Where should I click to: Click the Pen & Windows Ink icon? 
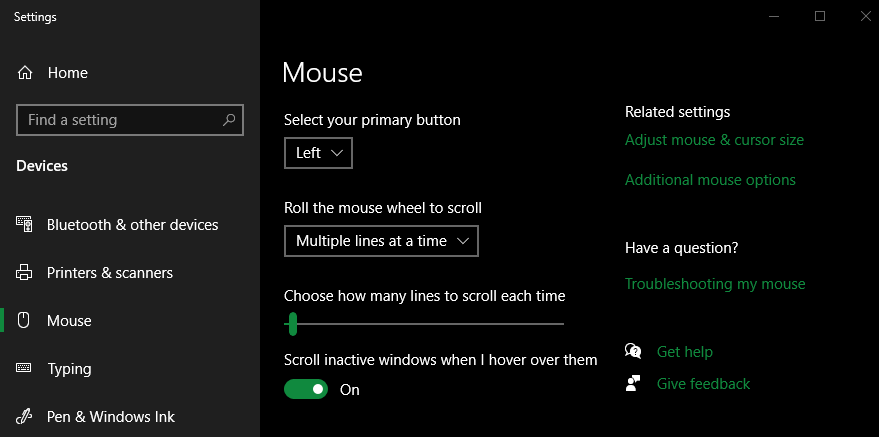pos(24,417)
